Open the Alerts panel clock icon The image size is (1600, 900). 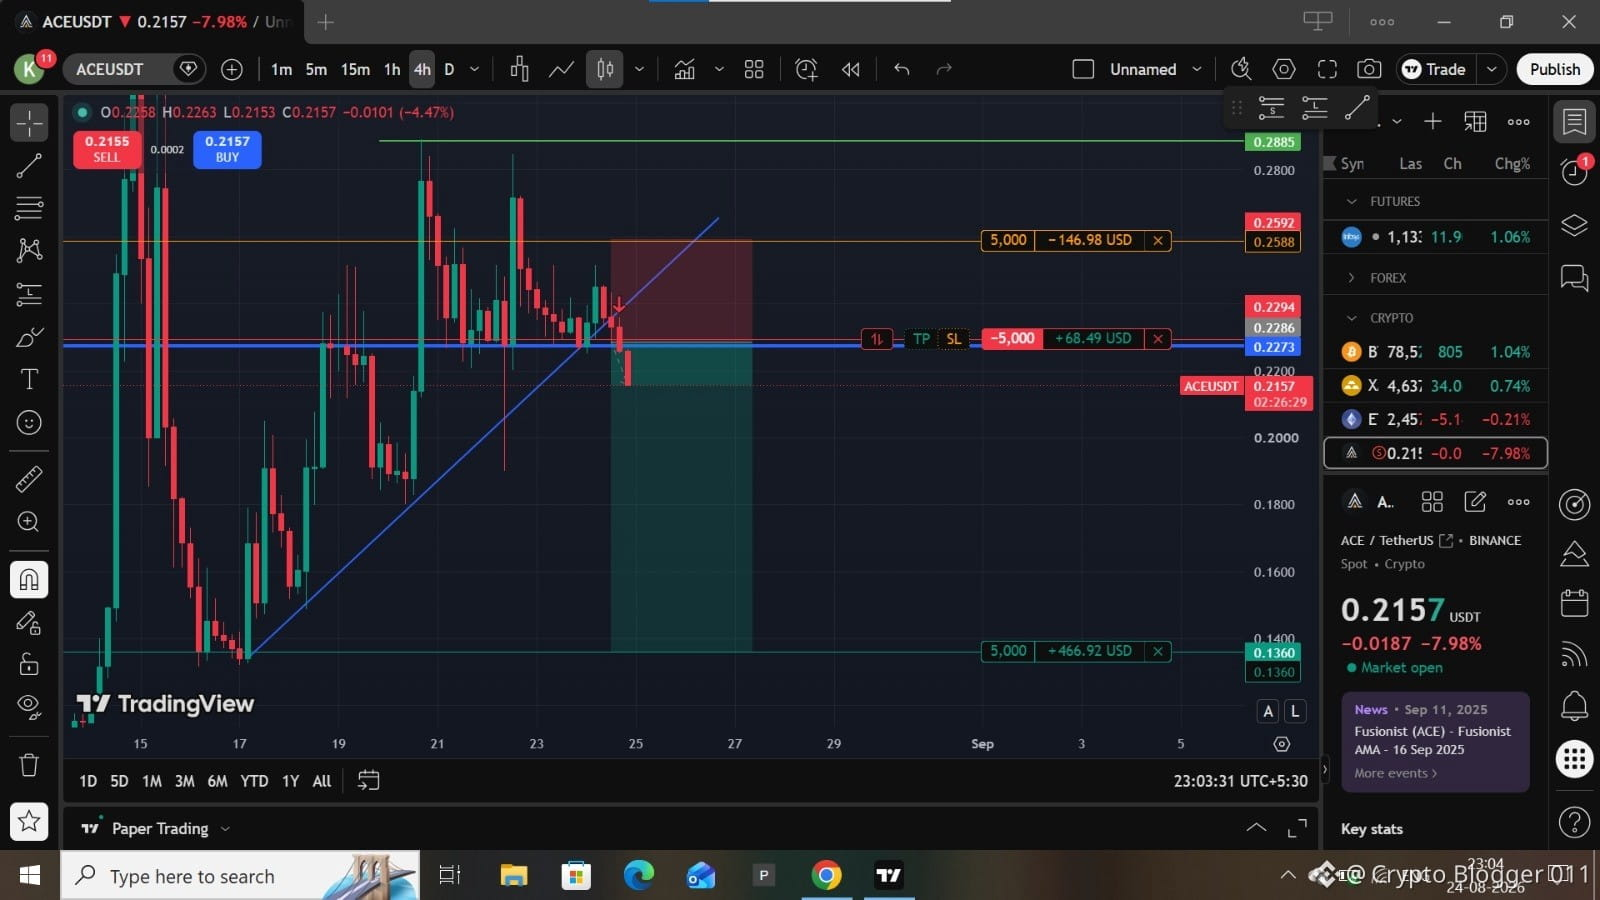[1574, 172]
